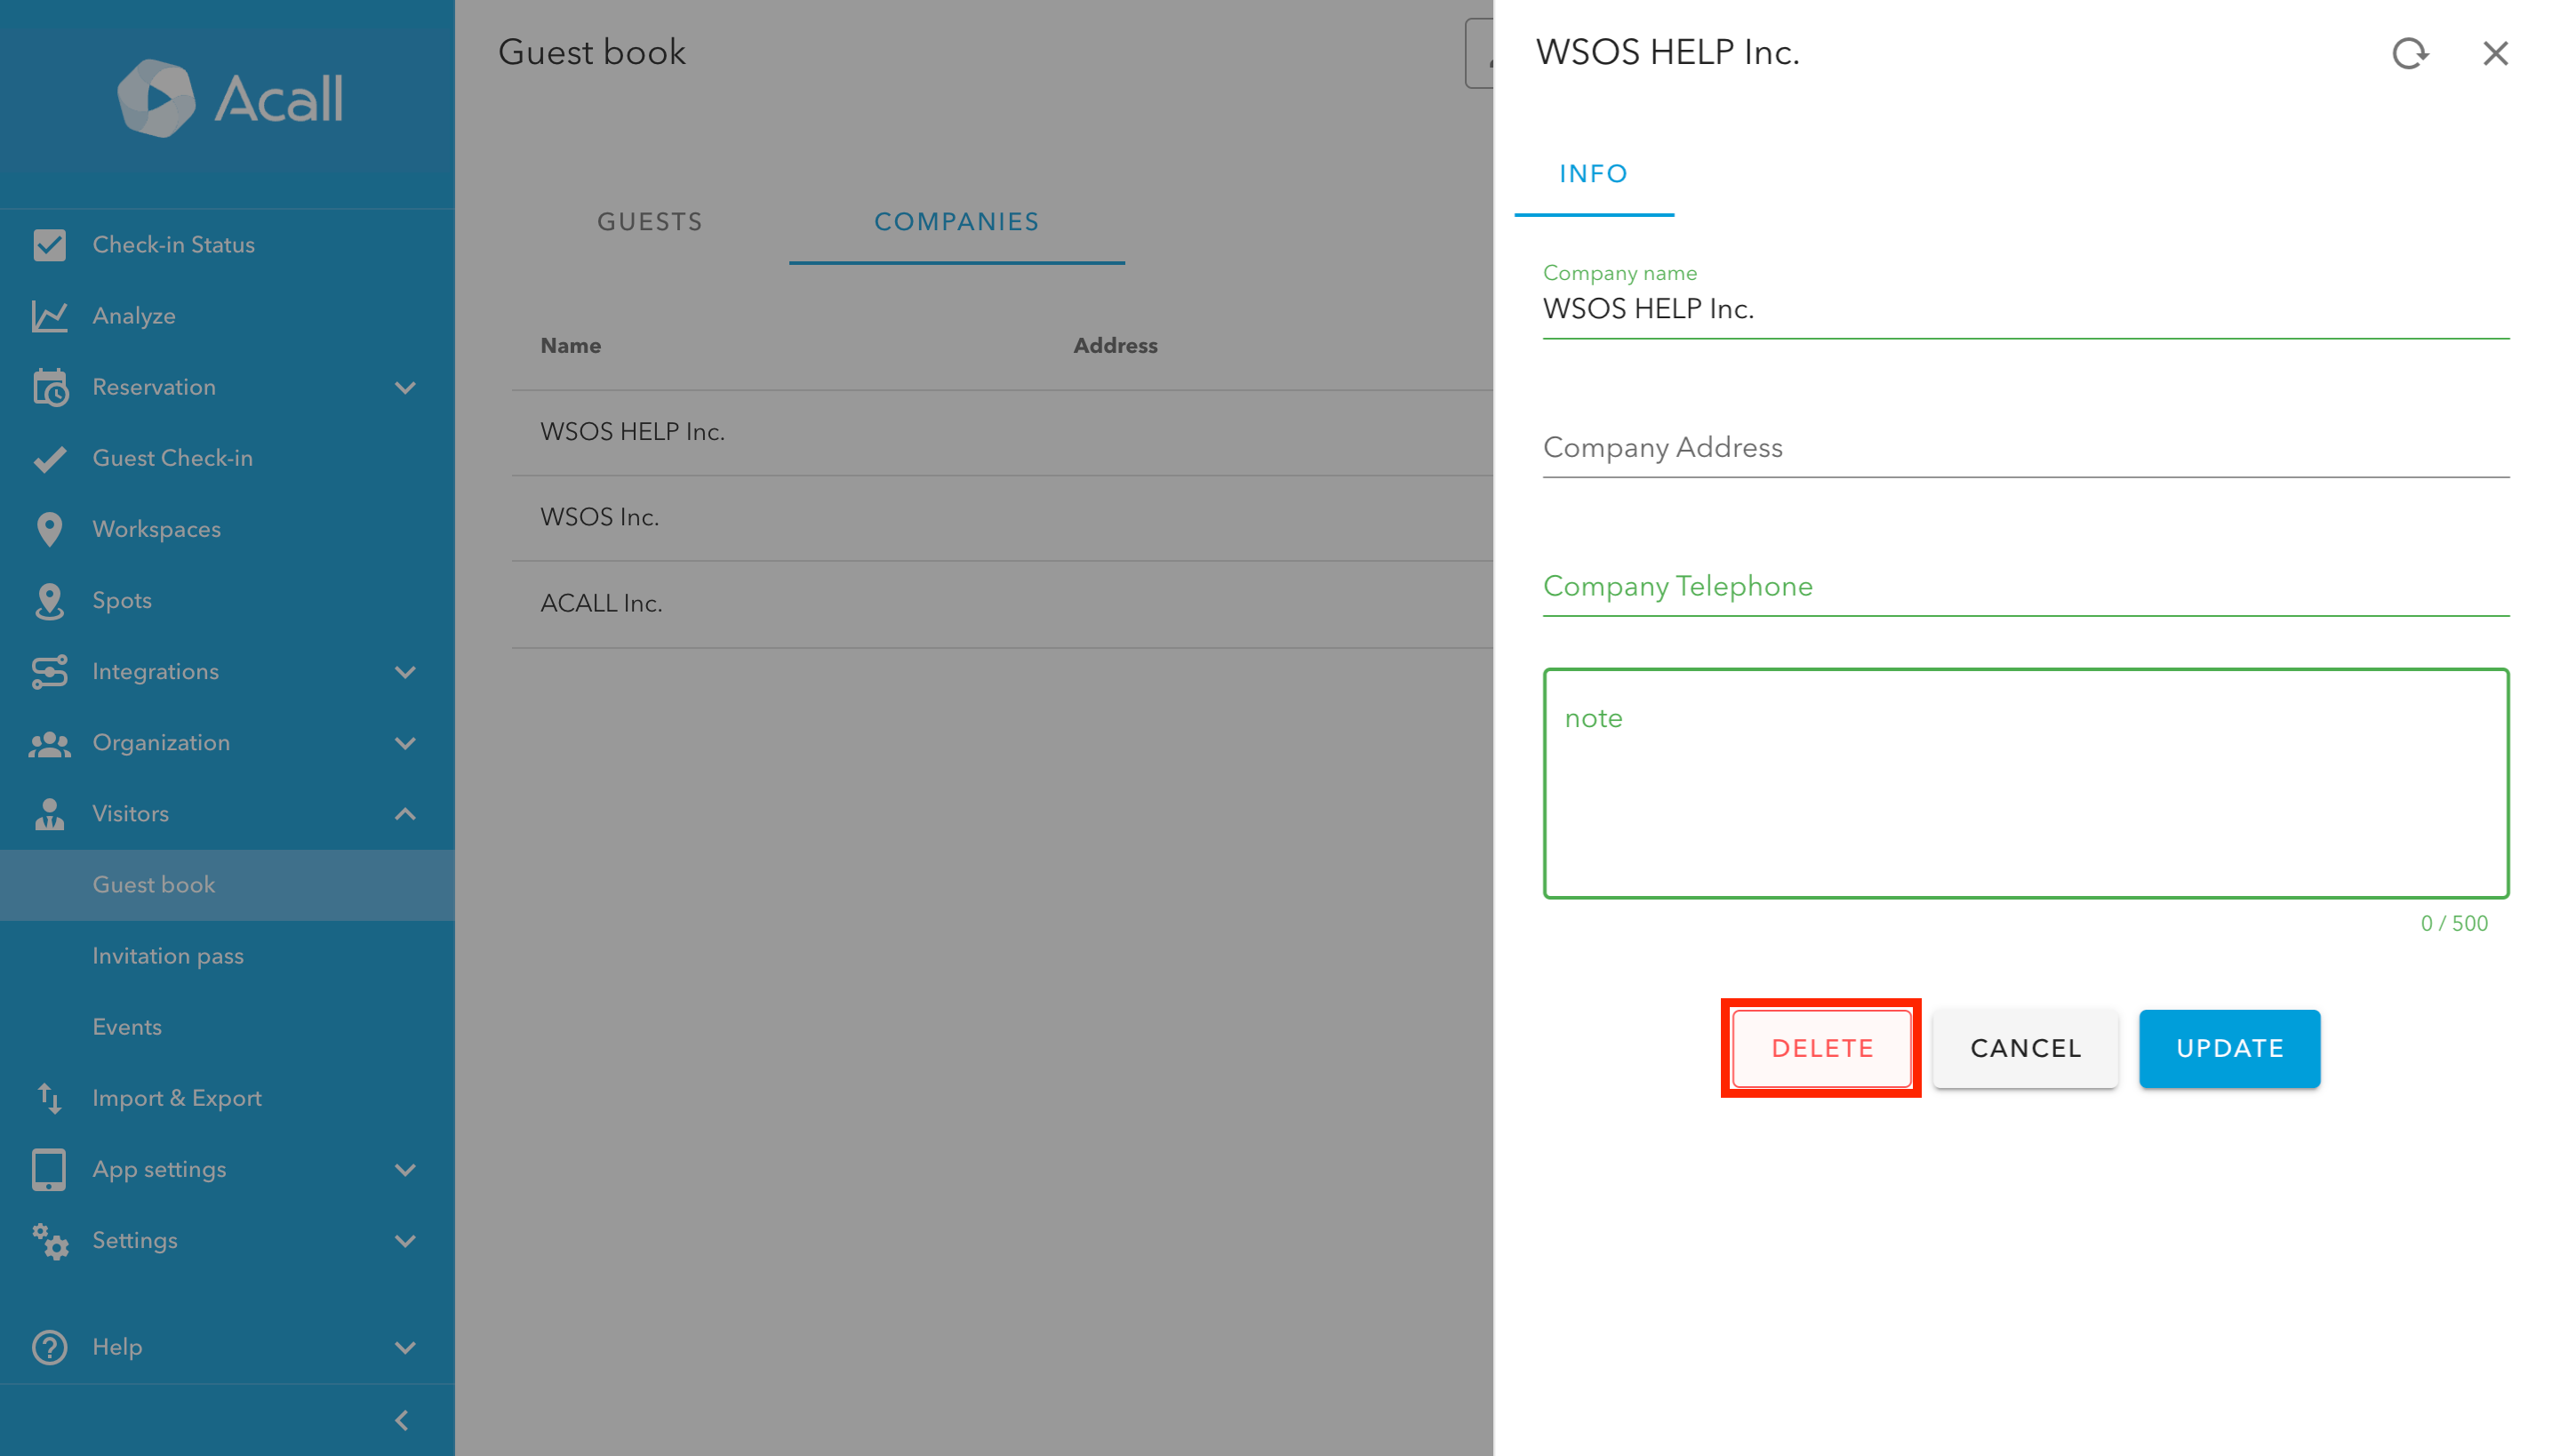Expand the Settings menu chevron
The width and height of the screenshot is (2560, 1456).
(405, 1240)
